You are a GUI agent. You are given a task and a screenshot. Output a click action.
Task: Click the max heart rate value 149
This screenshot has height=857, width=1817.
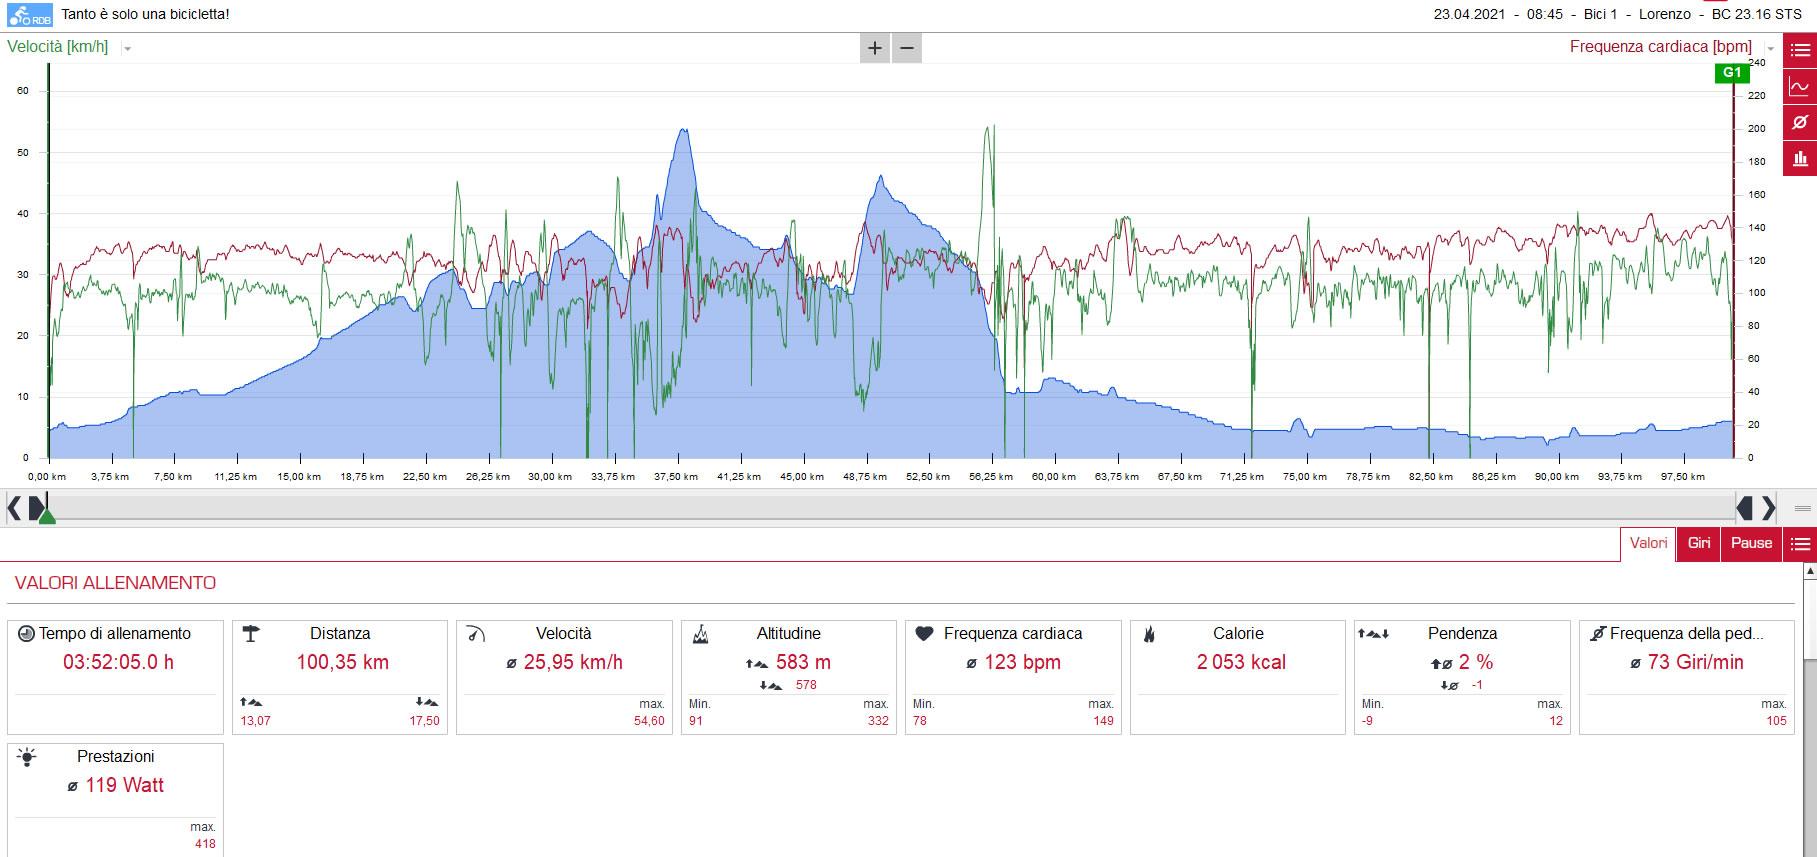(1103, 721)
